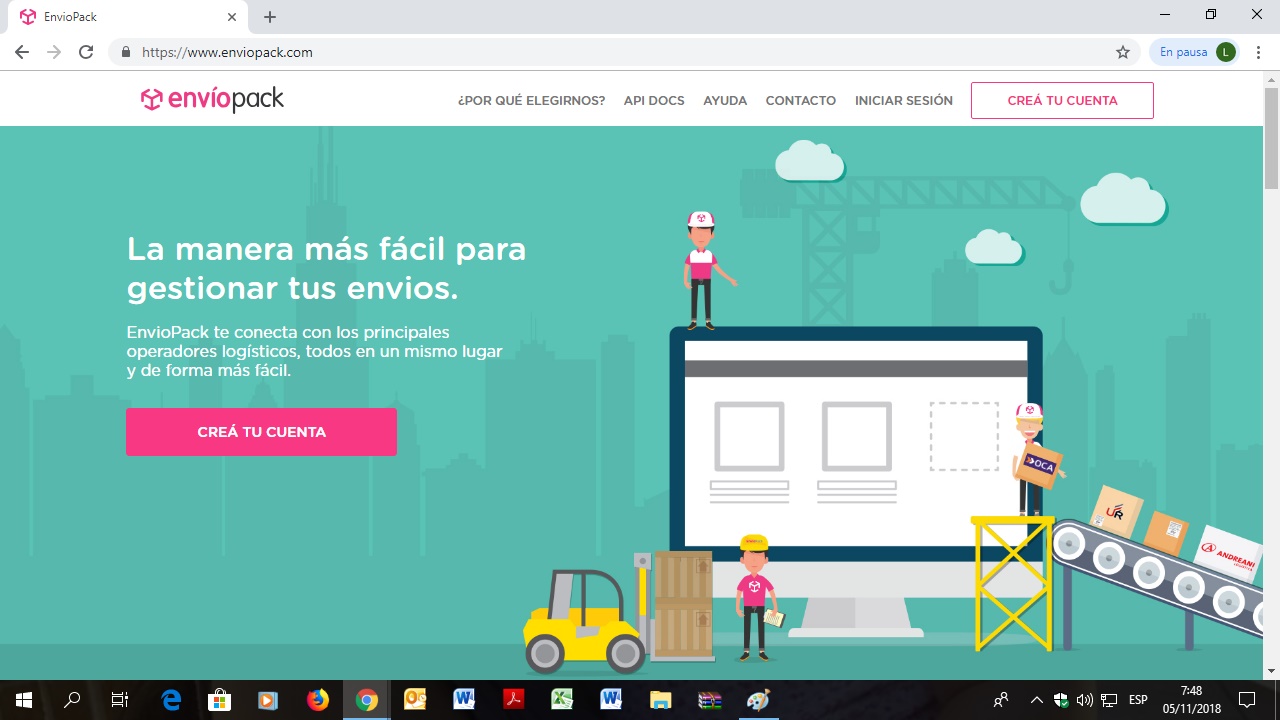The width and height of the screenshot is (1280, 720).
Task: Open the clock showing 7:48
Action: pos(1190,700)
